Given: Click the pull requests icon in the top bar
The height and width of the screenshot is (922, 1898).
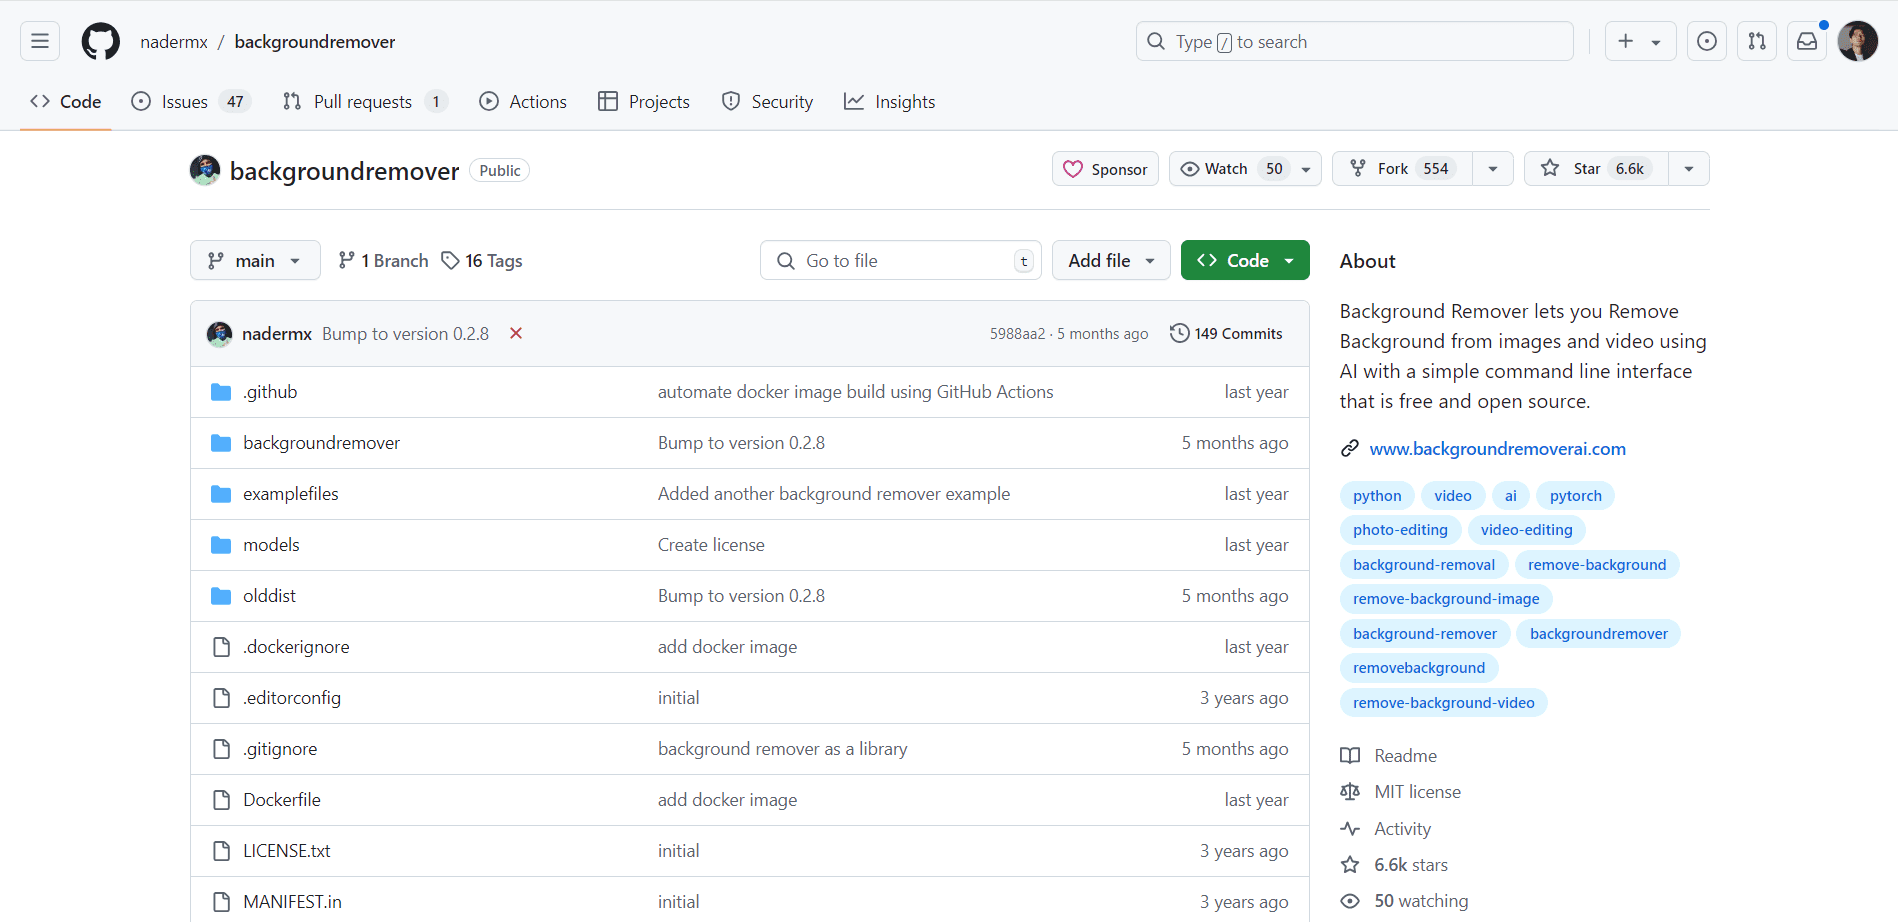Looking at the screenshot, I should 1757,41.
